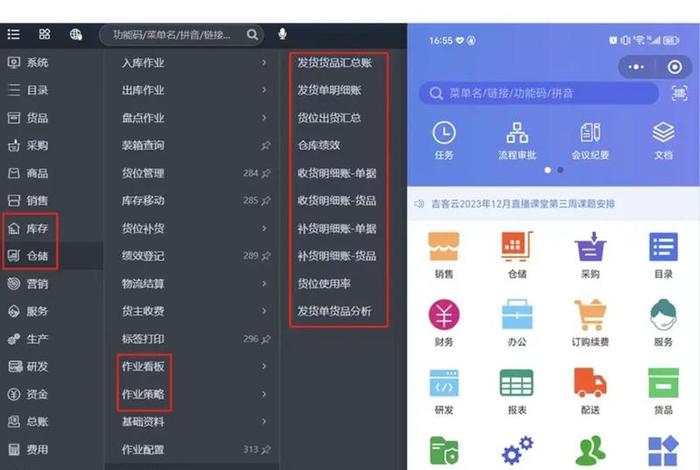Image resolution: width=700 pixels, height=470 pixels.
Task: Open the mini program more options dots
Action: point(636,67)
